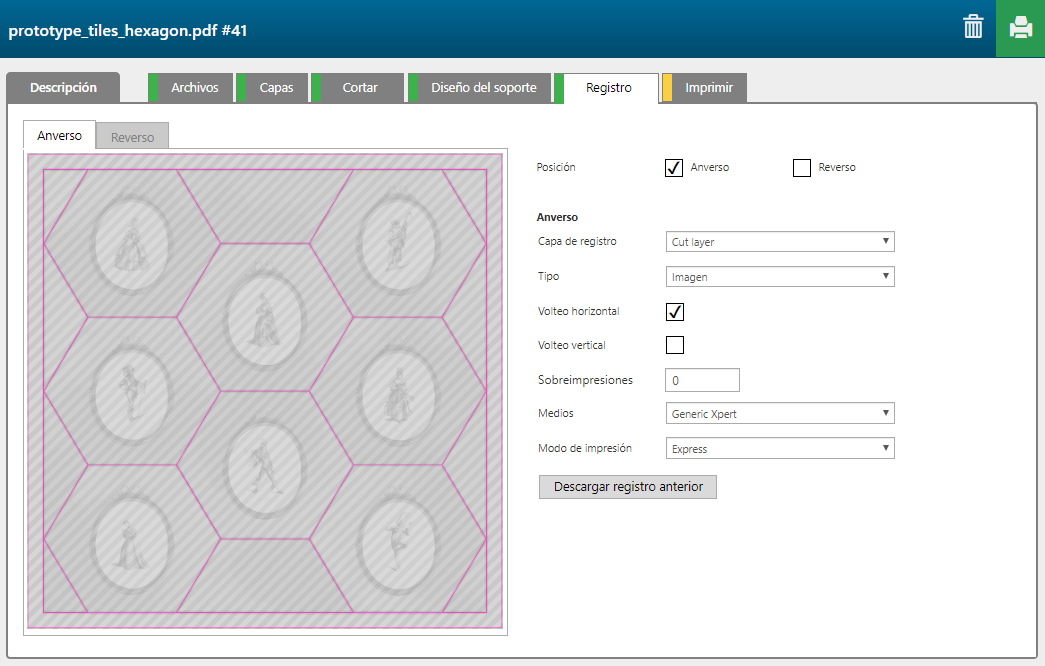Click the Sobreimpresiones input field

[702, 380]
